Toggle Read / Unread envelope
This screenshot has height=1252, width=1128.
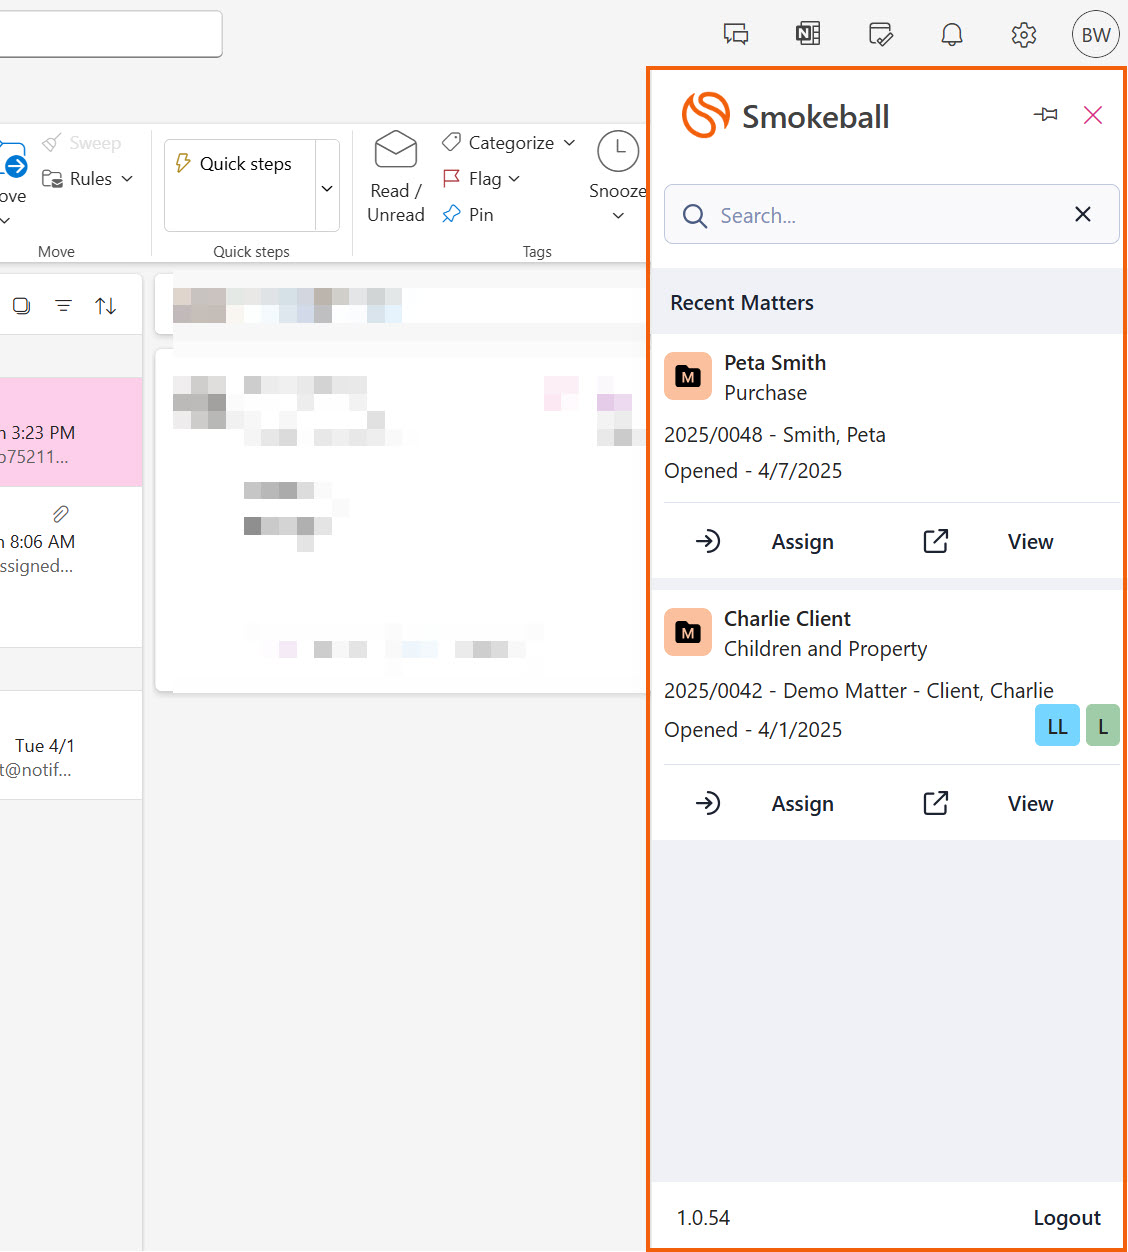pos(396,150)
